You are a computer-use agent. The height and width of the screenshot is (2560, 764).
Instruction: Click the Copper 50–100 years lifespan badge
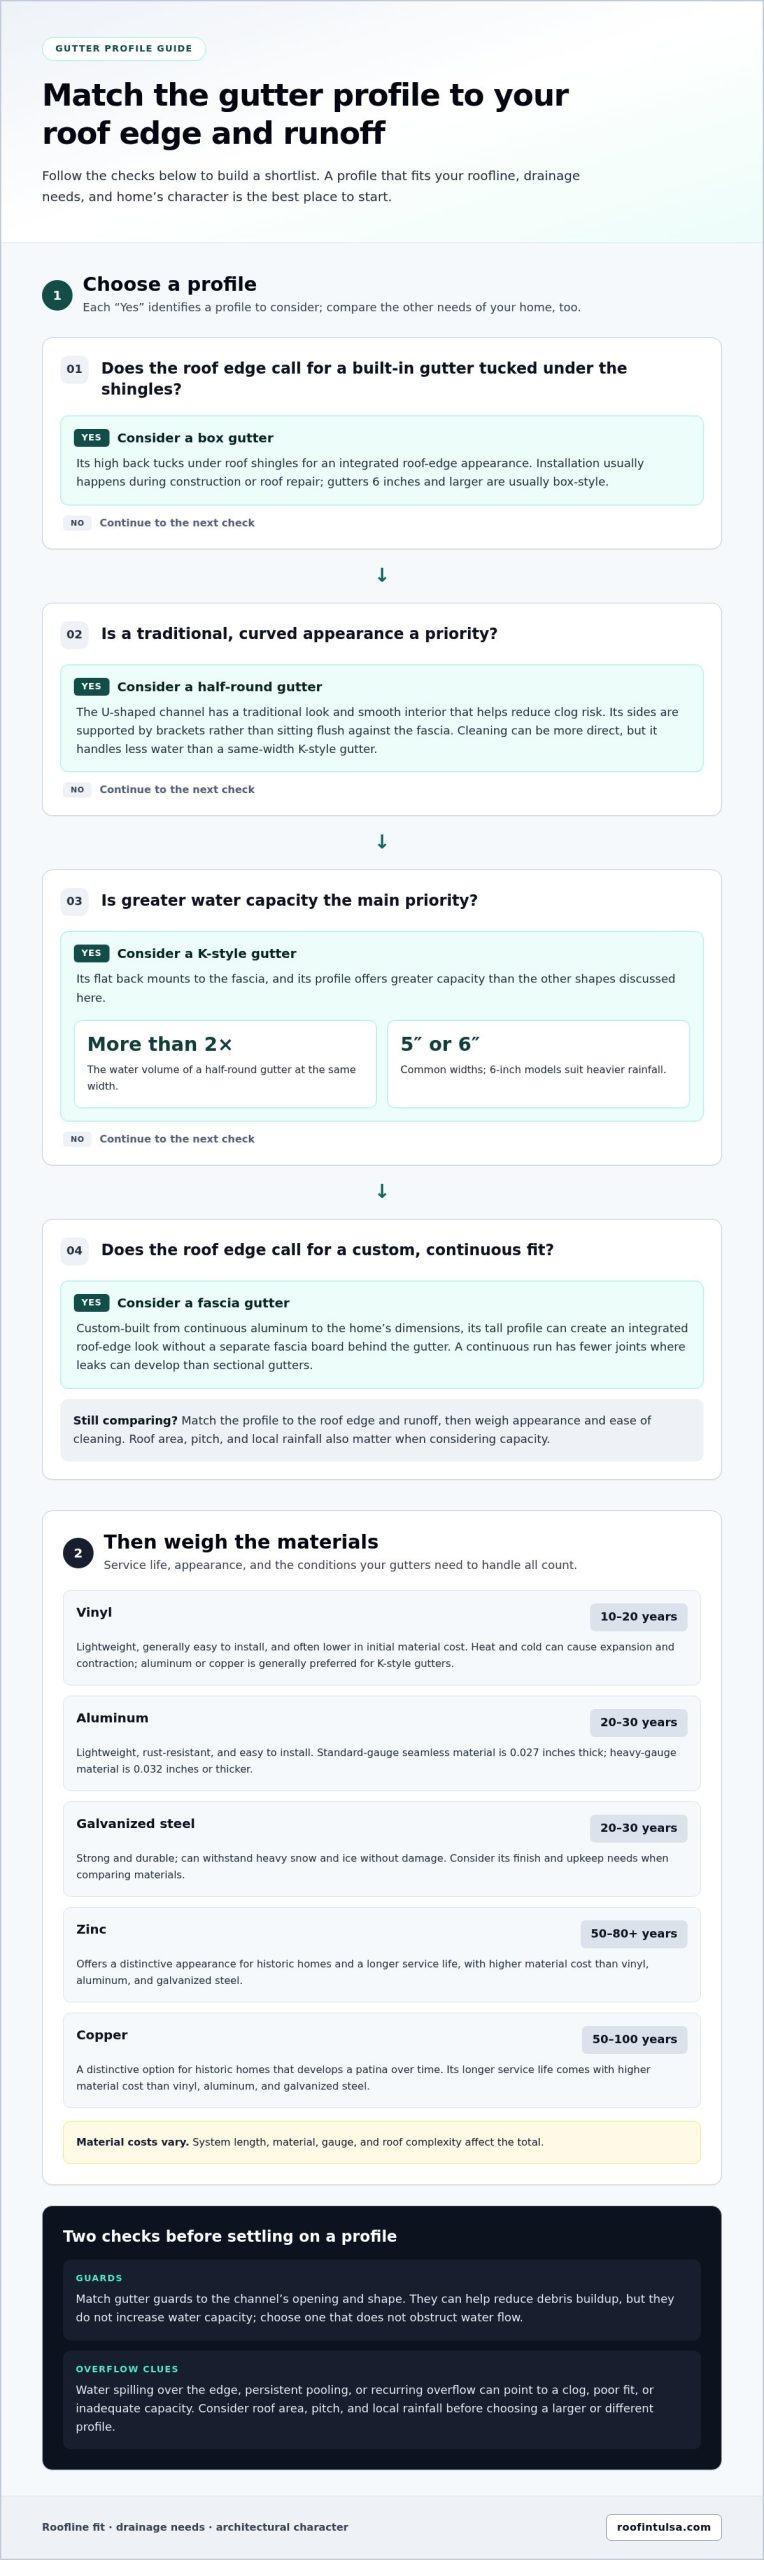[x=634, y=2039]
